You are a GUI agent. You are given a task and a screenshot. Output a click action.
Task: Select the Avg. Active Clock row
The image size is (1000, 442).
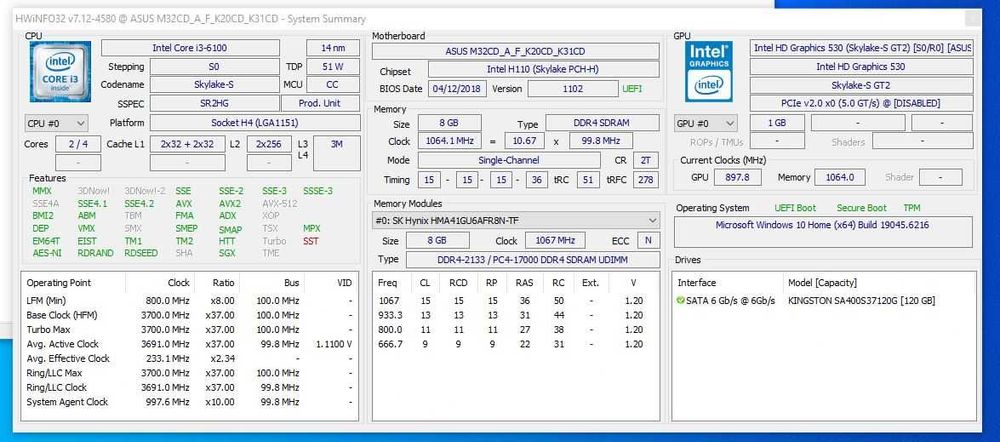click(x=189, y=344)
